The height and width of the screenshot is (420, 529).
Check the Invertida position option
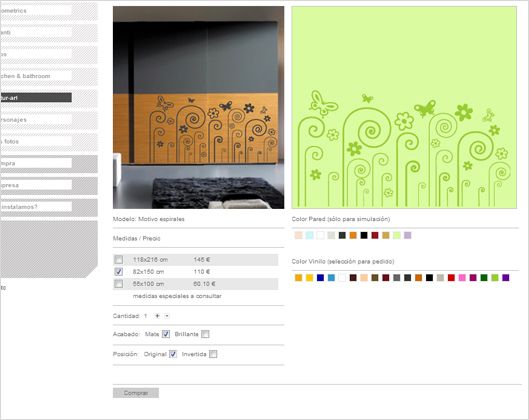pos(213,354)
